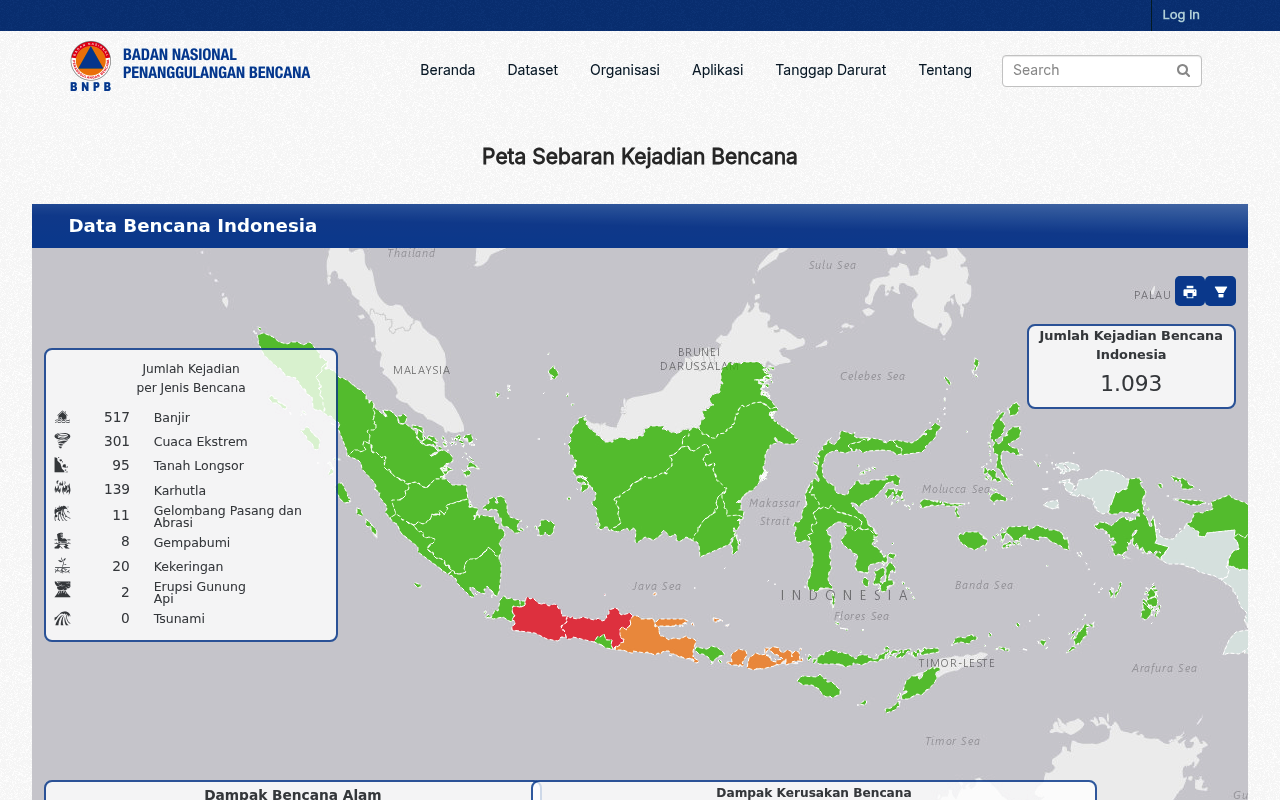Click Dampak Bencana Alam panel title

click(x=293, y=794)
